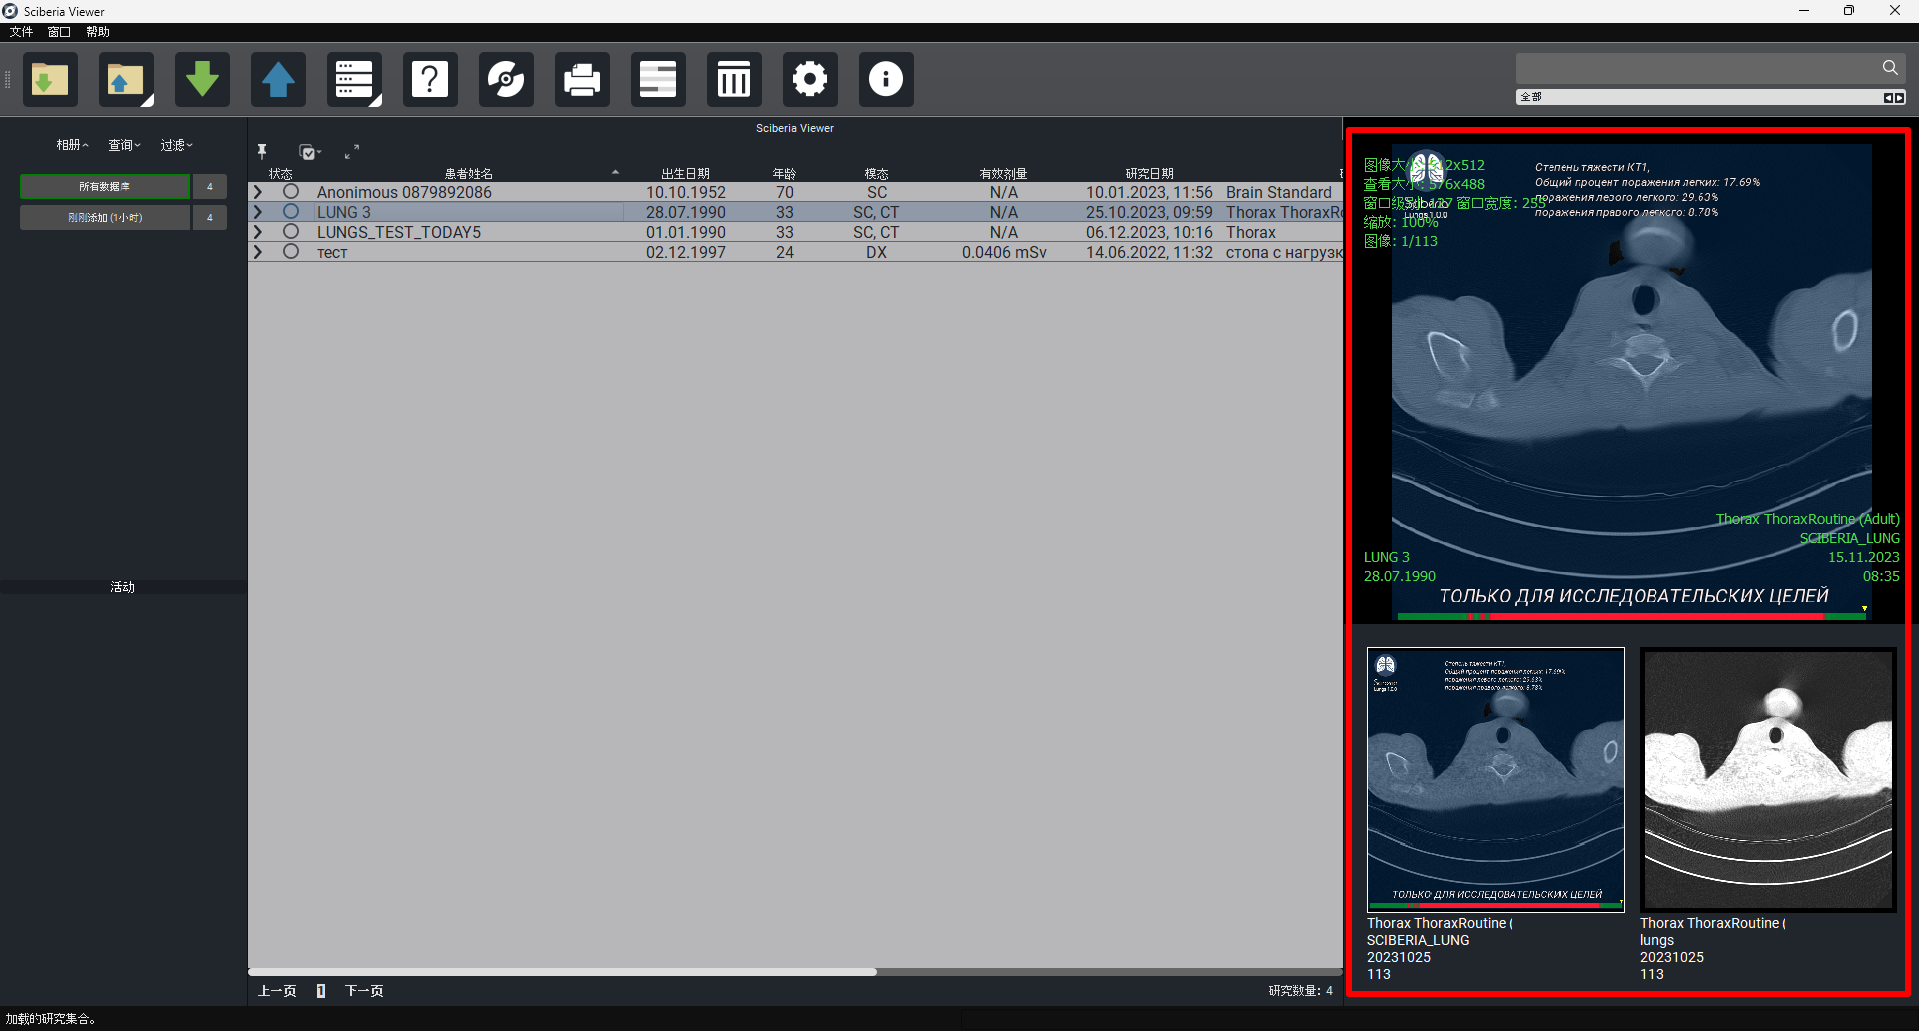
Task: Click the 06.12.2023, 10:16 study date cell
Action: pos(1149,232)
